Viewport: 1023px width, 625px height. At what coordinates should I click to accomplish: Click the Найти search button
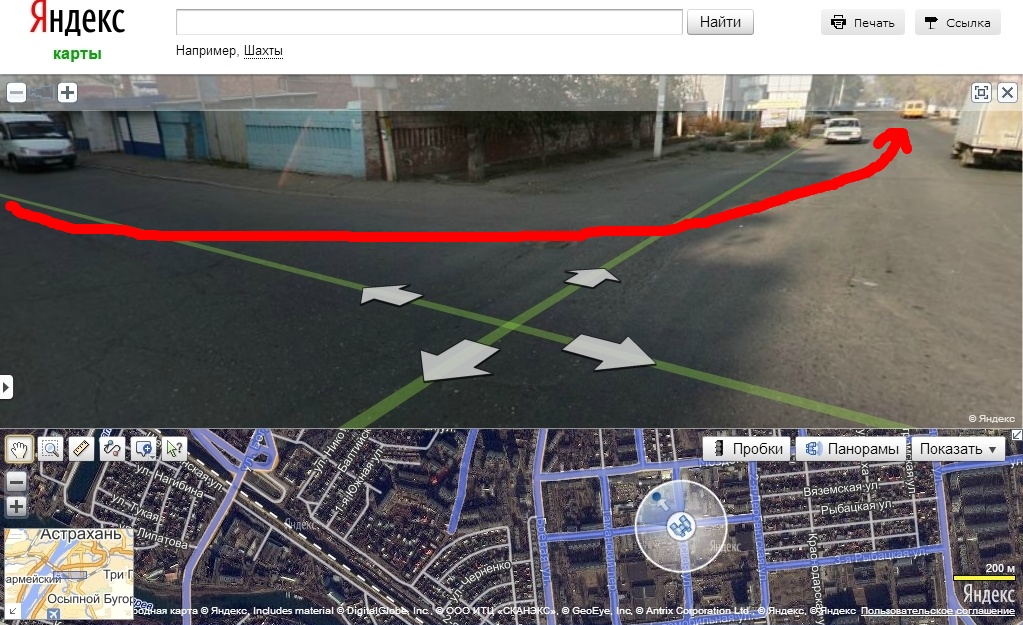[720, 22]
